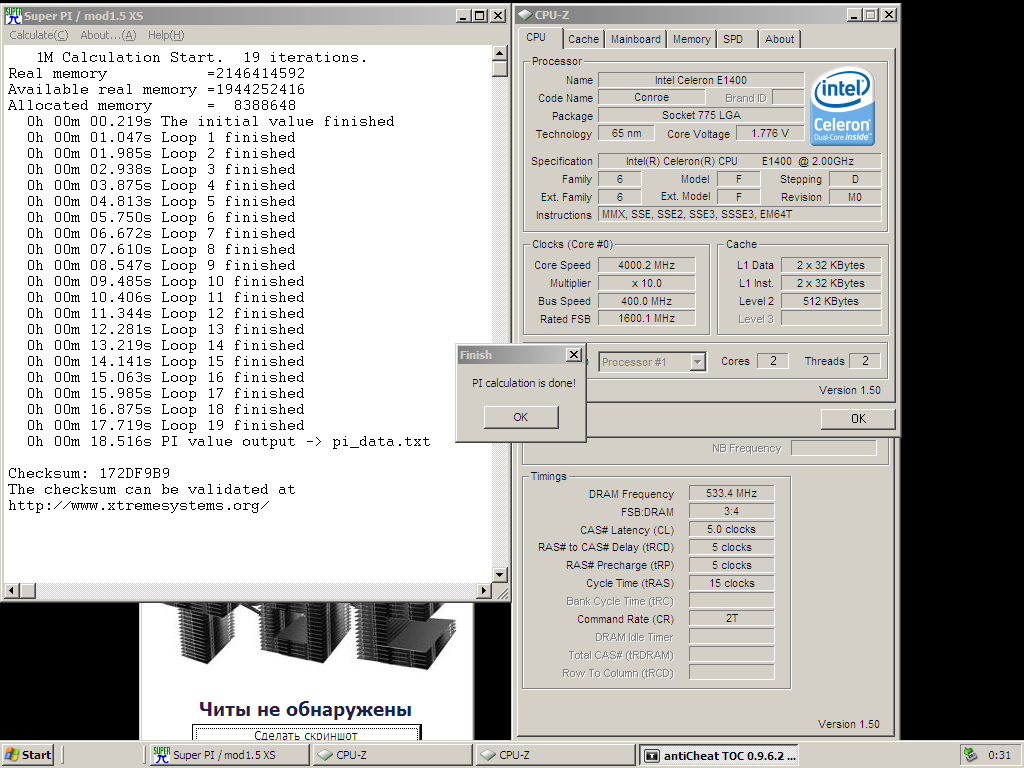Click the Checksum: 172DF9B9 line
The width and height of the screenshot is (1024, 768).
tap(89, 473)
